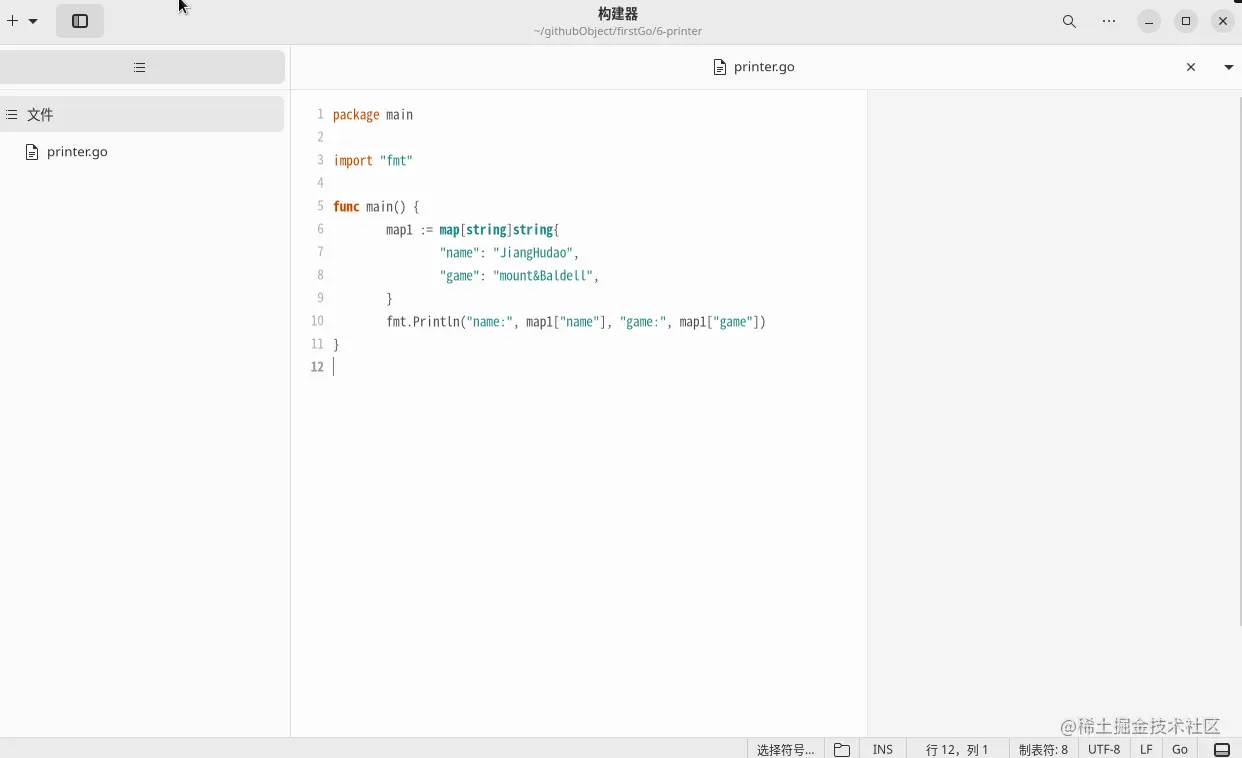Screen dimensions: 1242x758
Task: Toggle LF line ending indicator
Action: pyautogui.click(x=1146, y=749)
